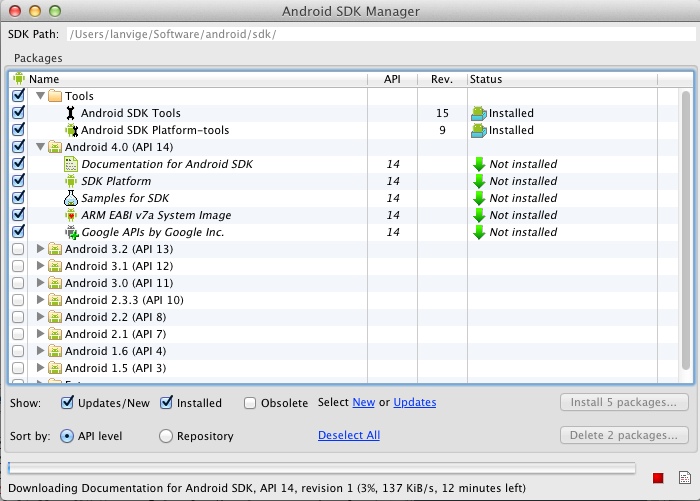Click the Tools folder icon
The height and width of the screenshot is (501, 700).
point(54,96)
